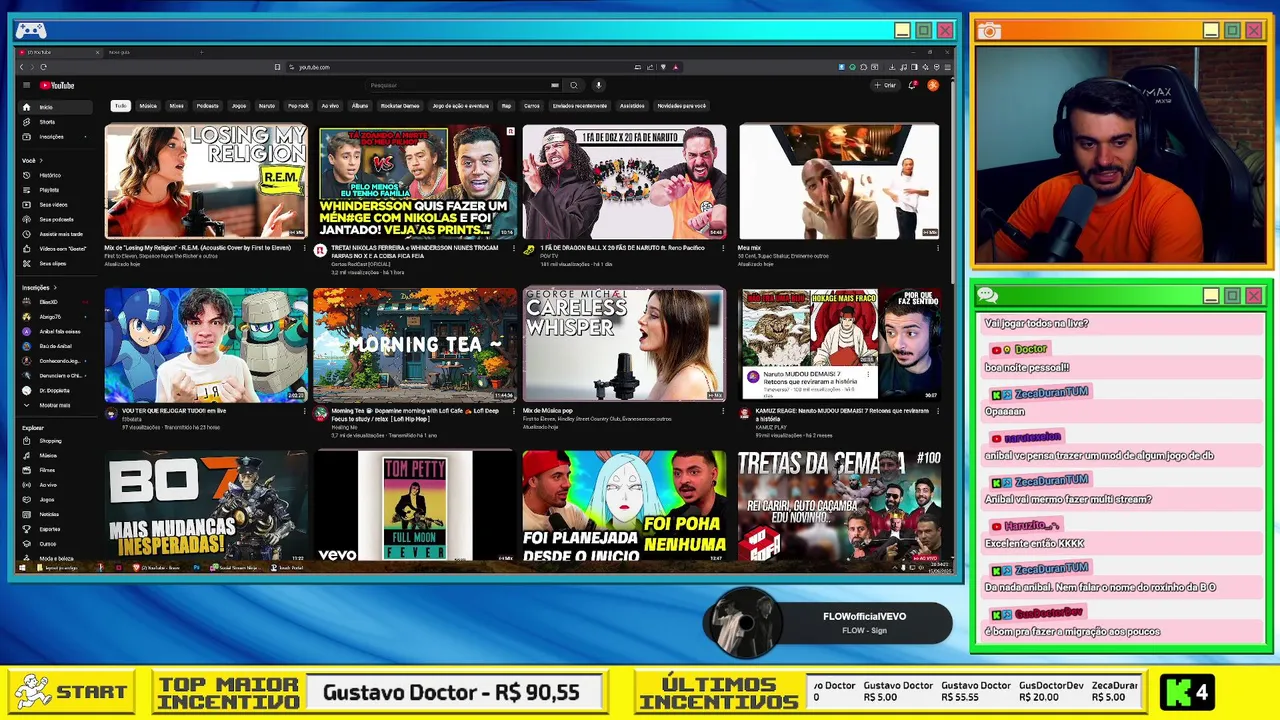The height and width of the screenshot is (720, 1280).
Task: Reload the page in the browser
Action: 43,67
